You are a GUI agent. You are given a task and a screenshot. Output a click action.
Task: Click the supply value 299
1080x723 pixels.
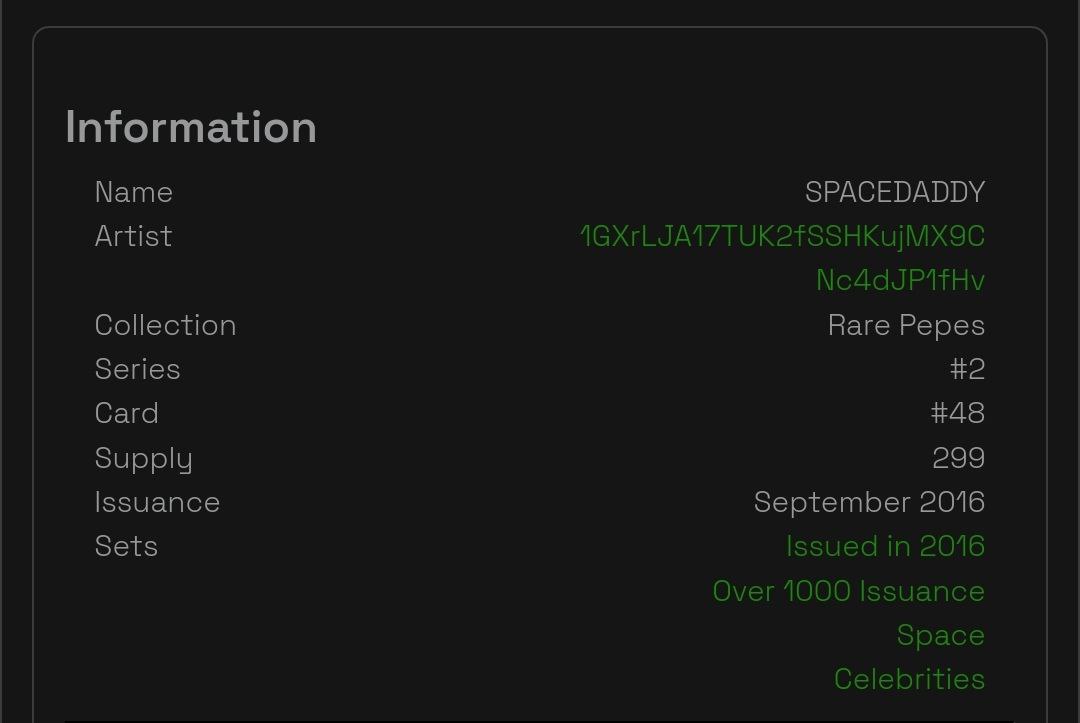pyautogui.click(x=958, y=458)
